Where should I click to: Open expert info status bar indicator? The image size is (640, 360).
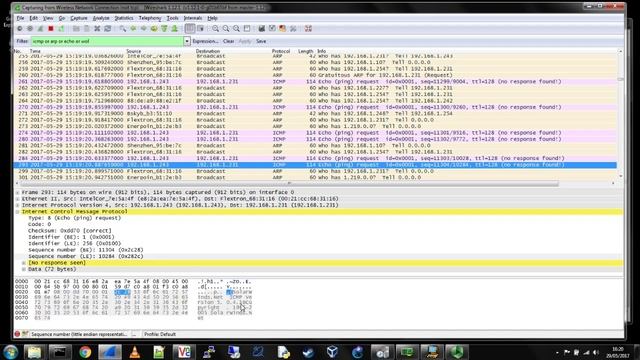(17, 334)
